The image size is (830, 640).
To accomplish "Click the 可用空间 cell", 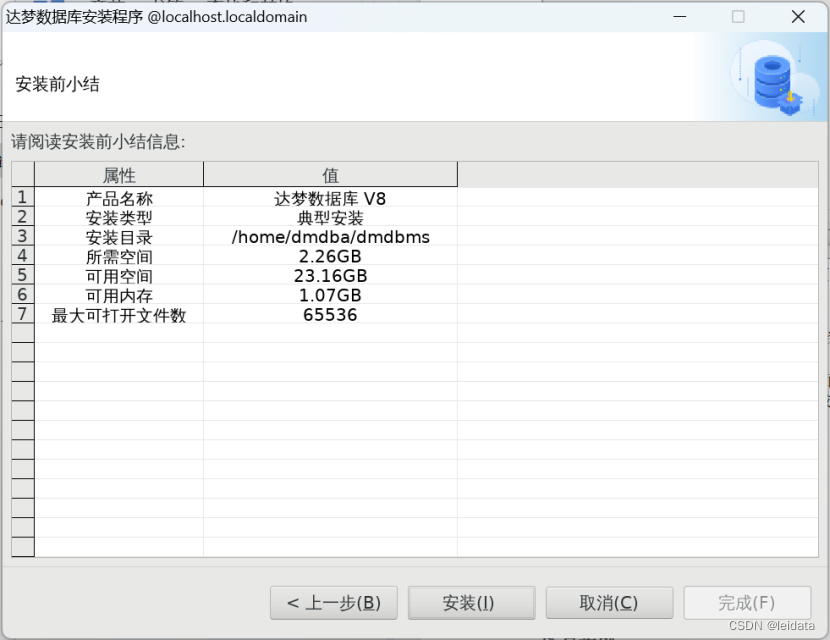I will pyautogui.click(x=119, y=276).
